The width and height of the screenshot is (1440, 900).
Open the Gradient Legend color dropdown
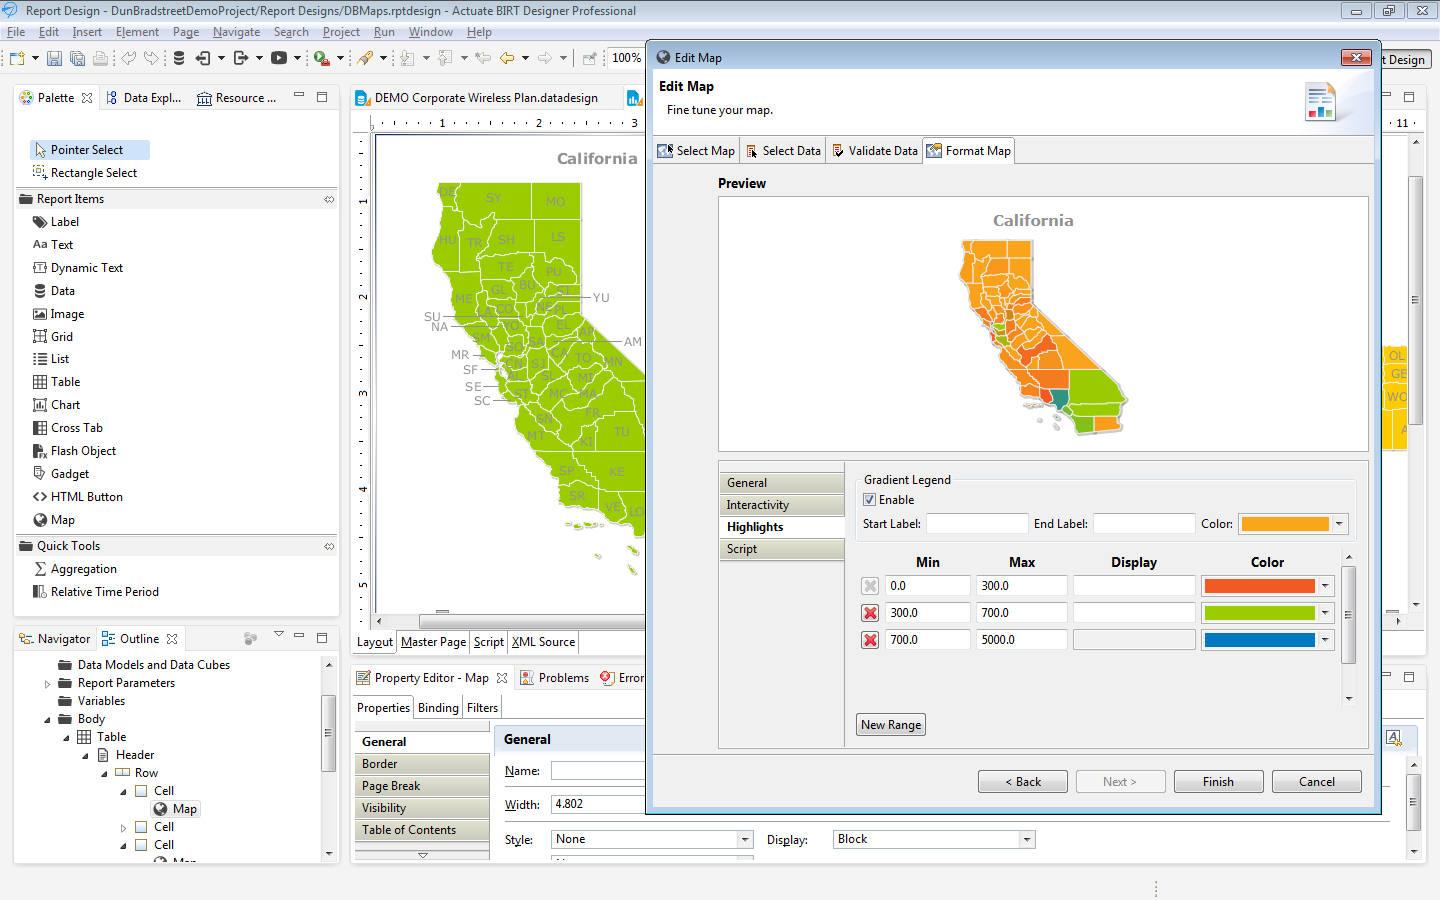1339,524
